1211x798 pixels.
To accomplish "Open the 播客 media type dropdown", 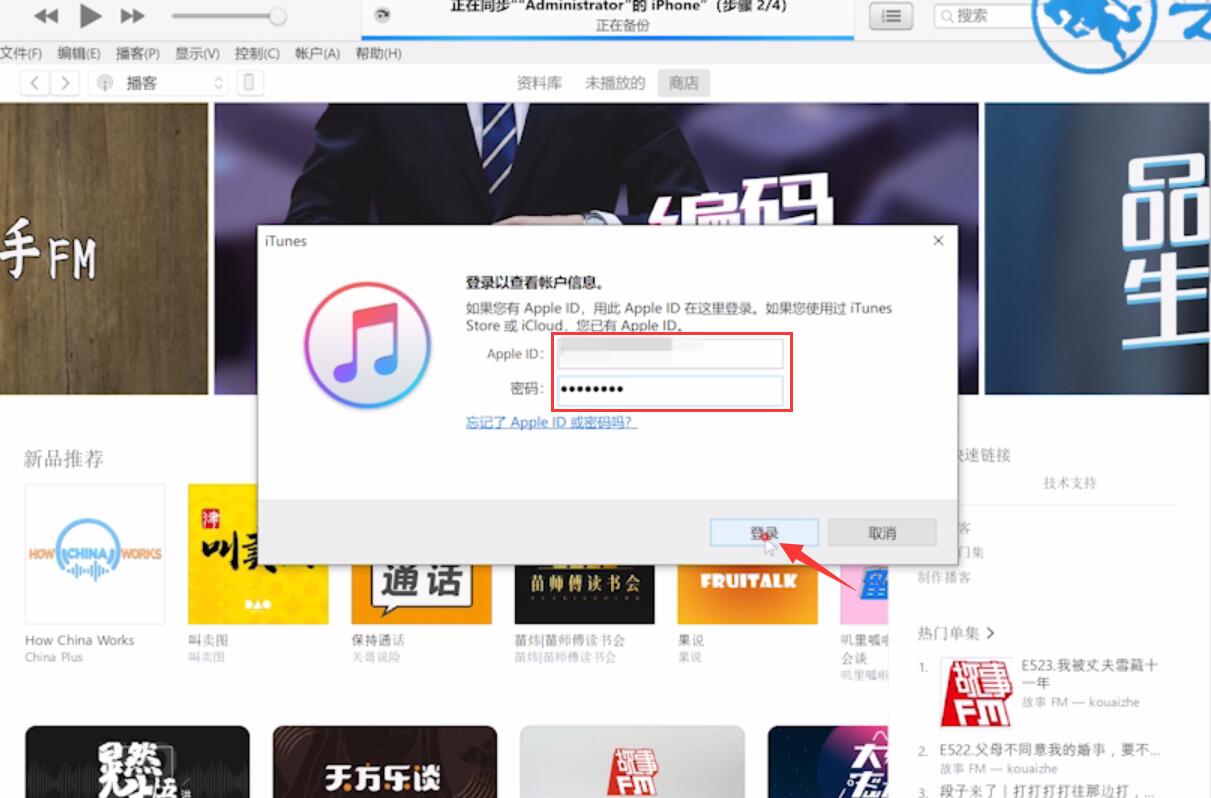I will point(159,83).
